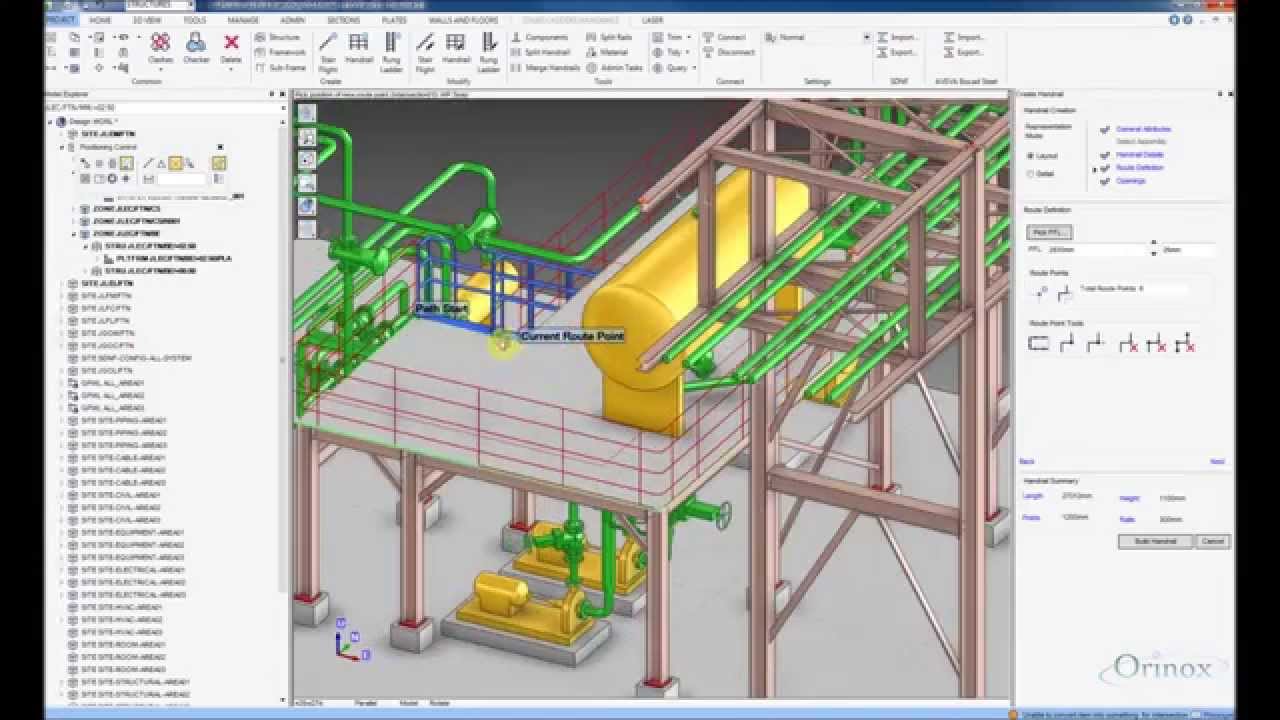Cancel the Create Handrail dialog

click(1213, 541)
